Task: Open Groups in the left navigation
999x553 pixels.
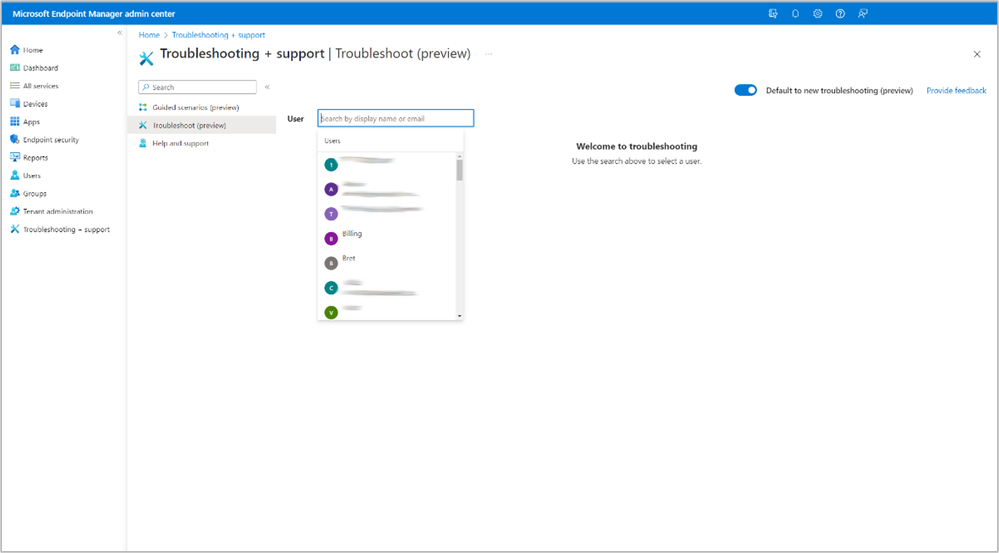Action: coord(28,193)
